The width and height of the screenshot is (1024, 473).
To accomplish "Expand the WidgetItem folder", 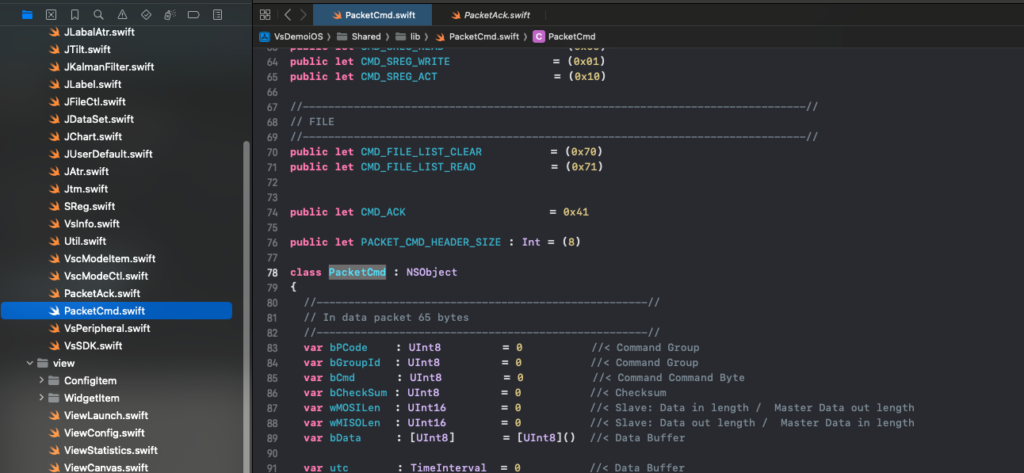I will click(41, 398).
